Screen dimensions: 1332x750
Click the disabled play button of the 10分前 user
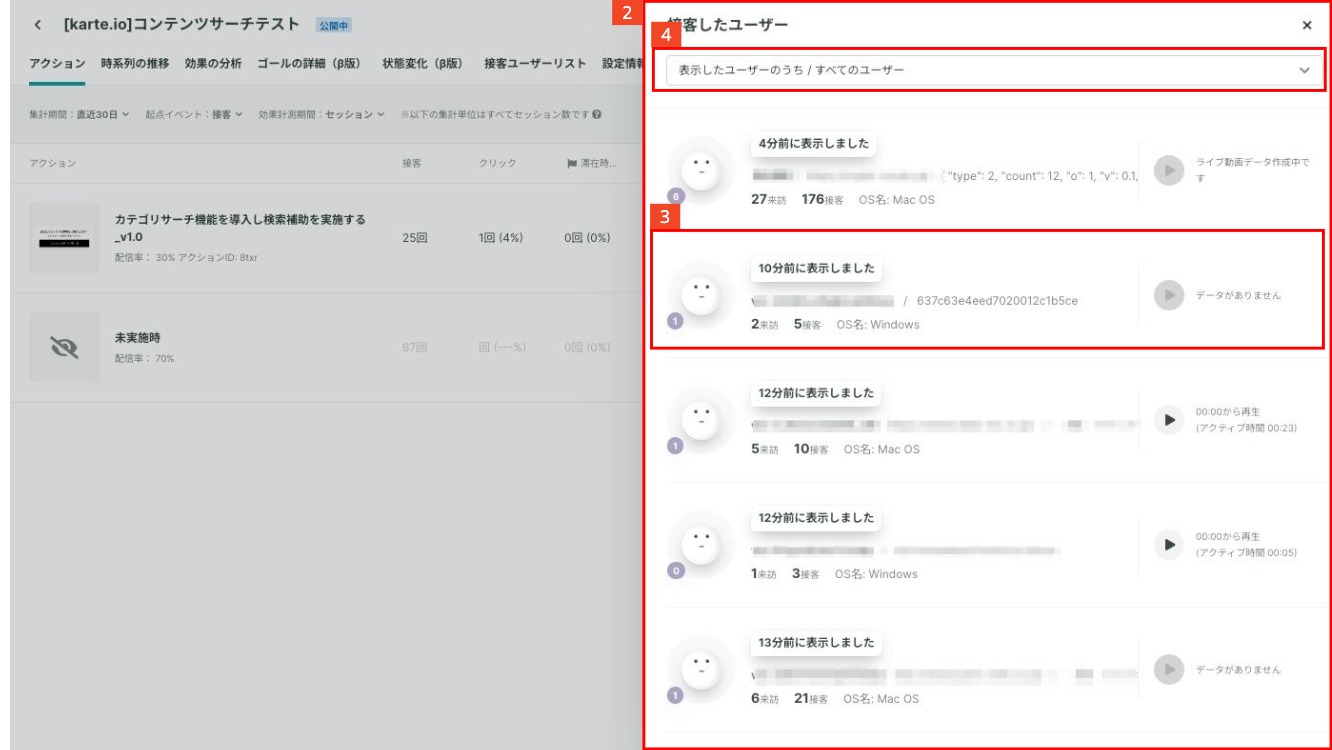(1167, 295)
